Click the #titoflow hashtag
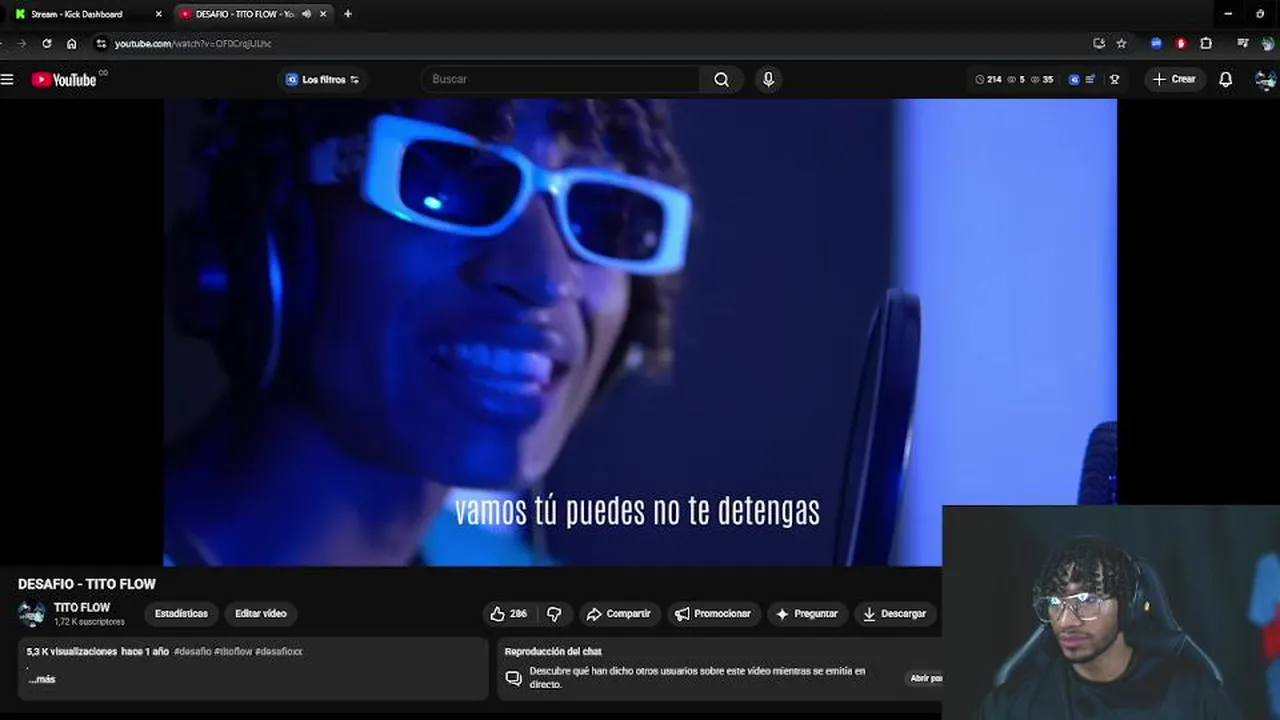 [x=233, y=651]
